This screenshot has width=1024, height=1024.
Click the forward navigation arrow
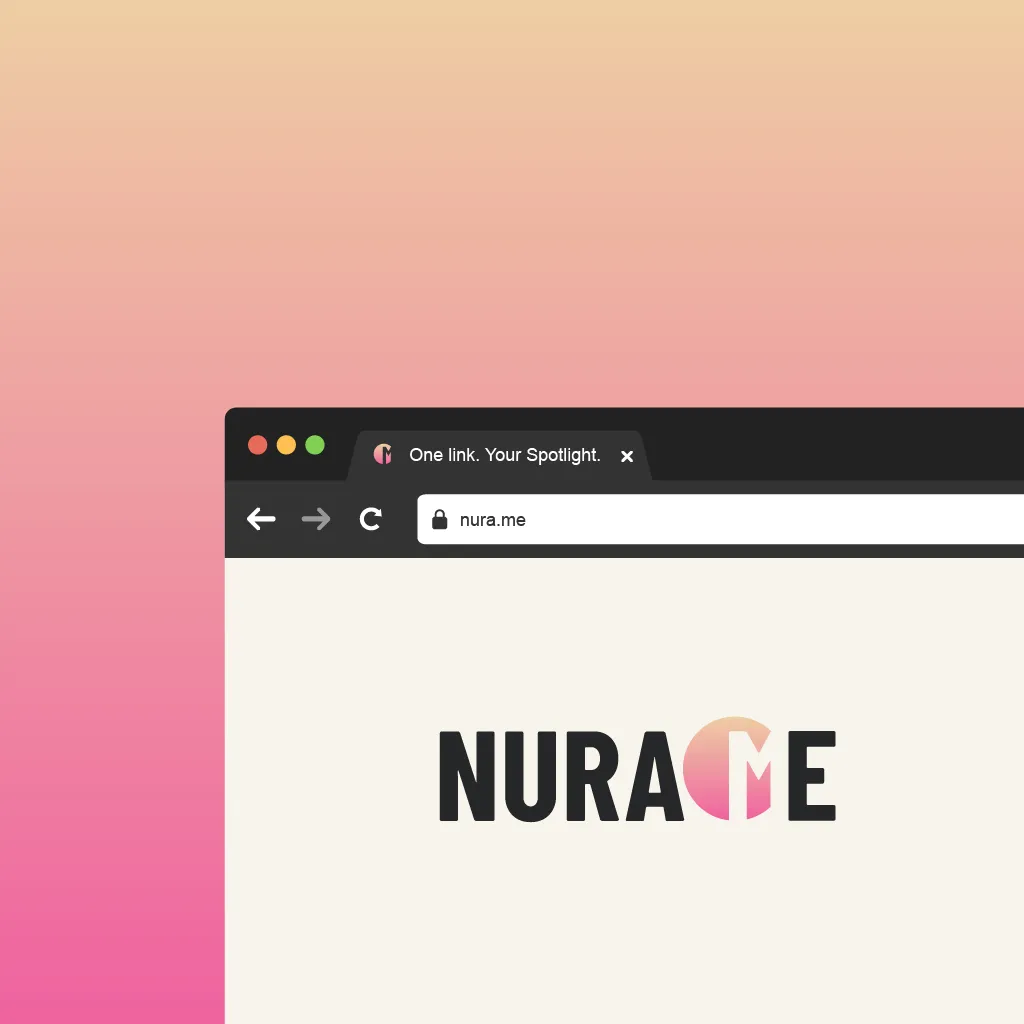click(315, 519)
